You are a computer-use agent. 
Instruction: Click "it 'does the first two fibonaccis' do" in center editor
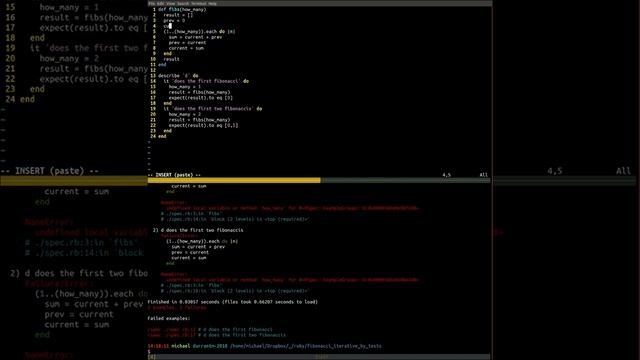(213, 109)
